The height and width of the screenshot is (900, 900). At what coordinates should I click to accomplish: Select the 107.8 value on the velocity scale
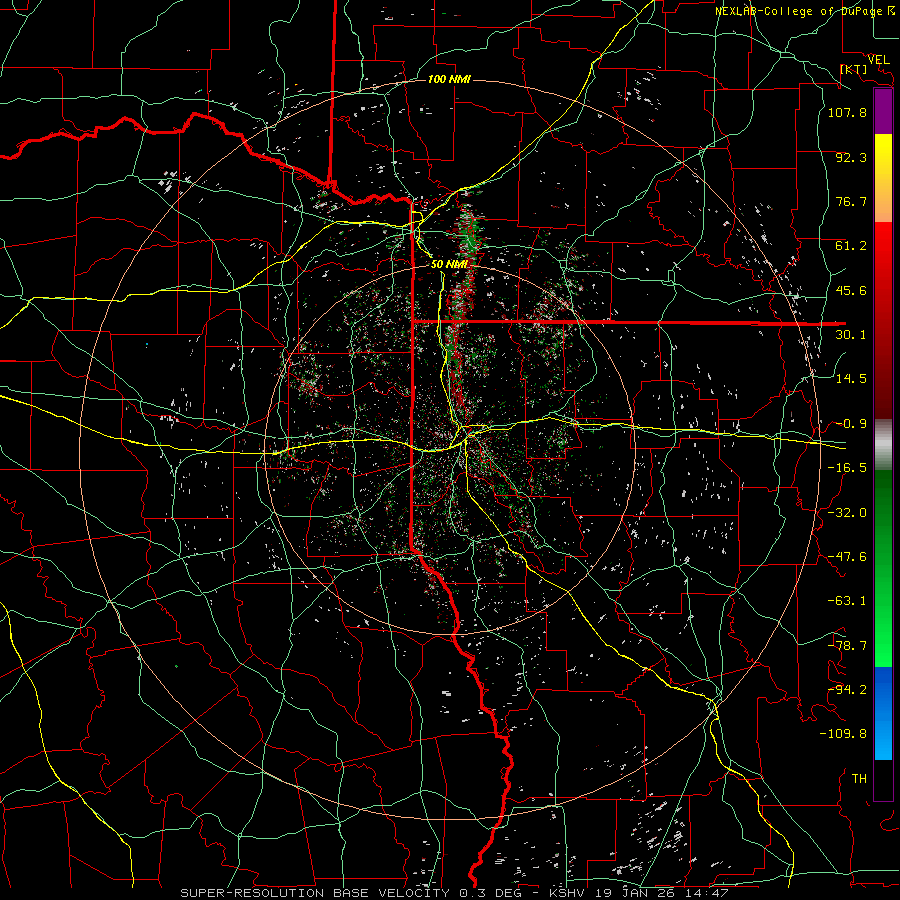(x=847, y=112)
